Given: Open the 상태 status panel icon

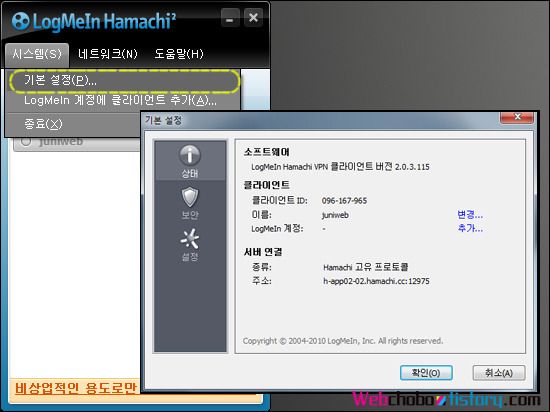Looking at the screenshot, I should click(190, 161).
